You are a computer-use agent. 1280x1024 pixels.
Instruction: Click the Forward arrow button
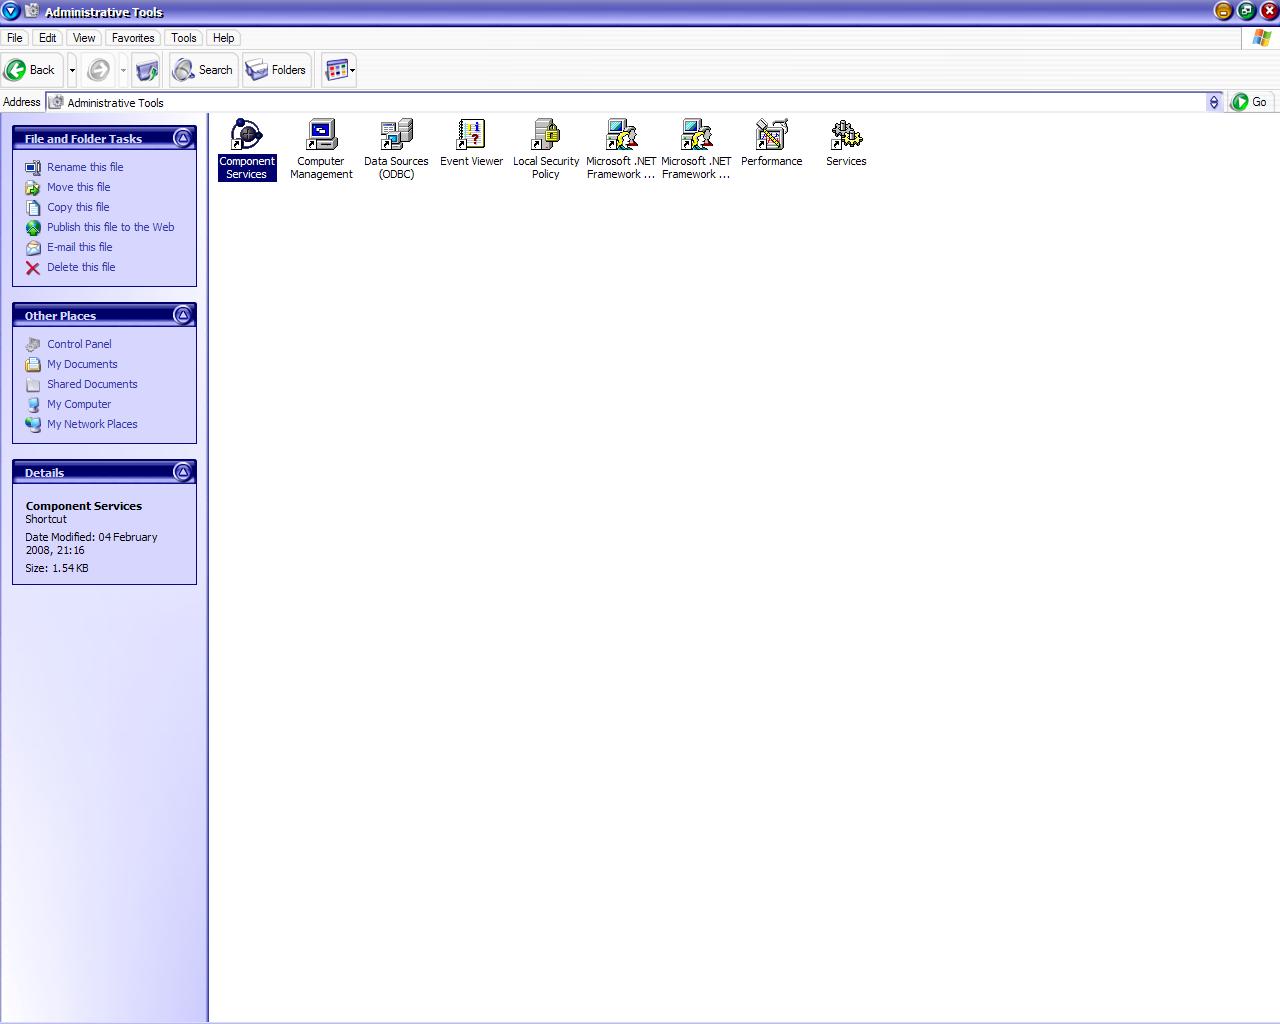pos(99,70)
